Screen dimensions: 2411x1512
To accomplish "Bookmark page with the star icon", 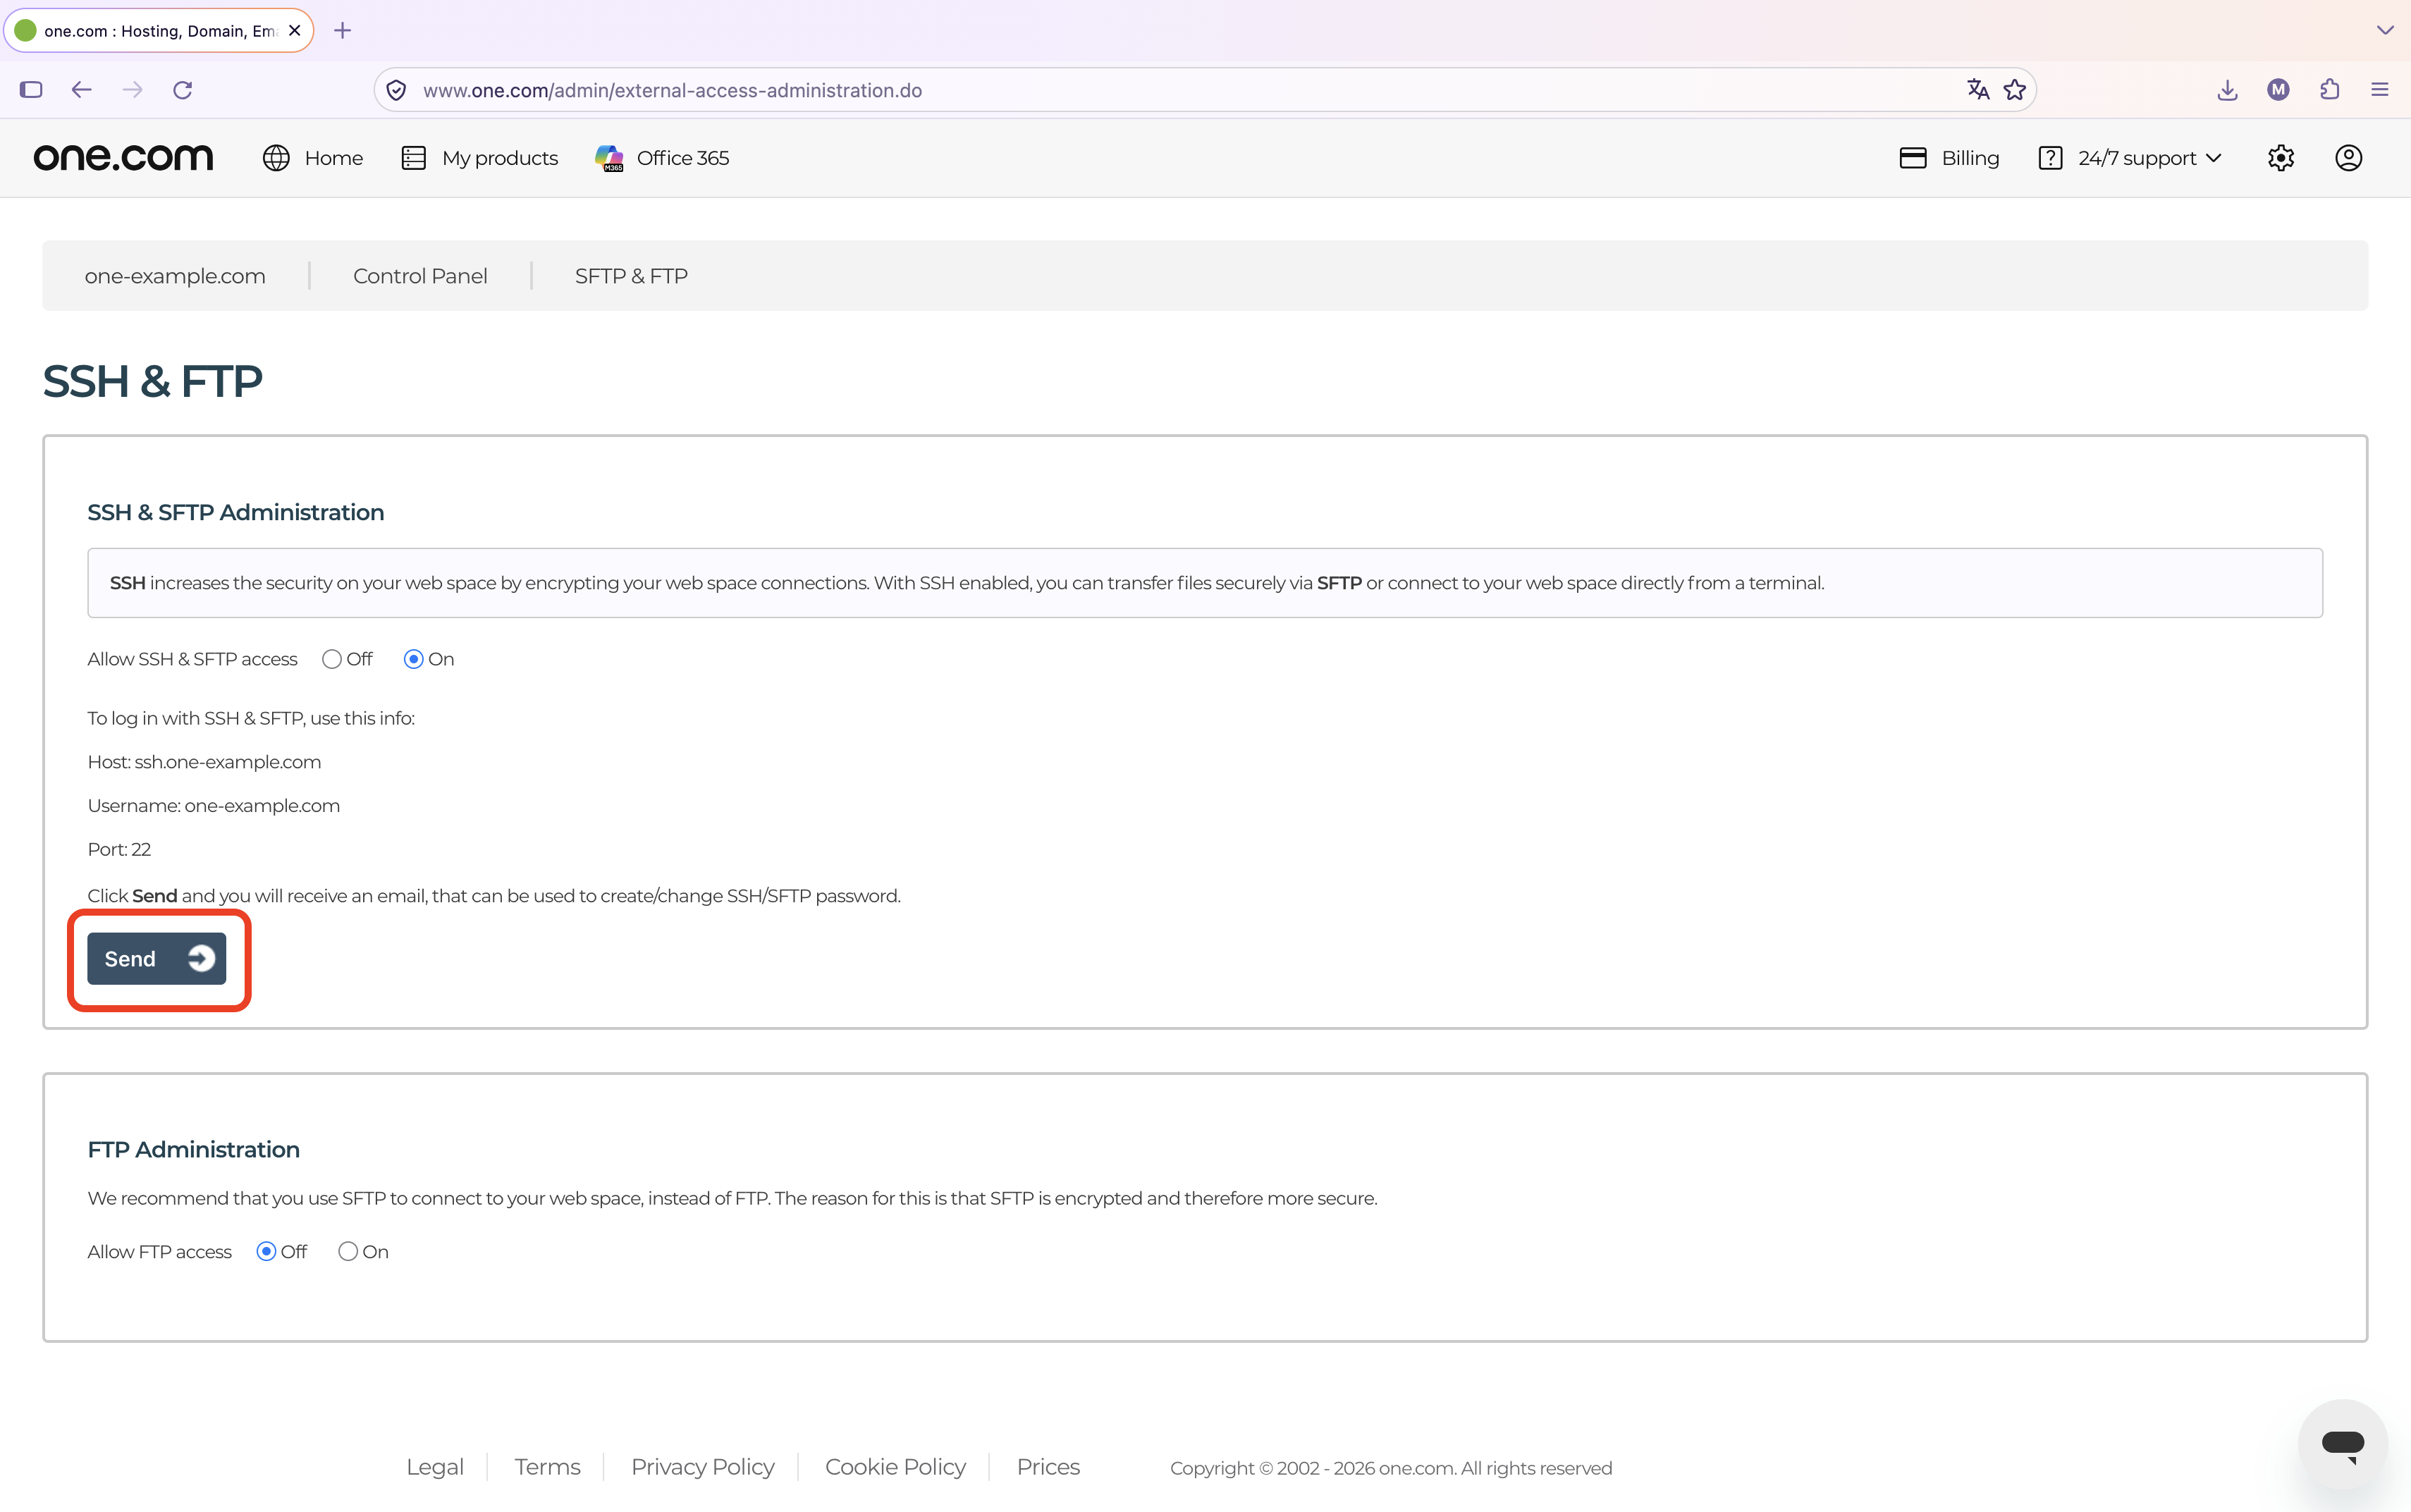I will point(2014,90).
